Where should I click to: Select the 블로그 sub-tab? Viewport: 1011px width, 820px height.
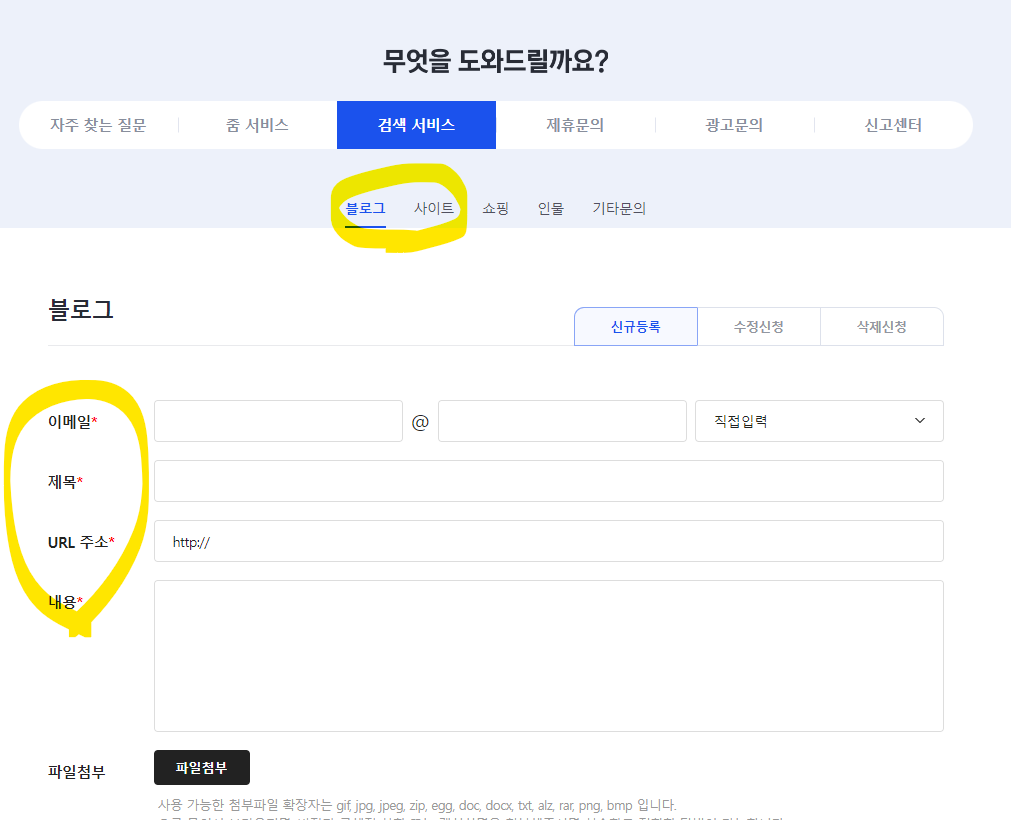tap(365, 207)
